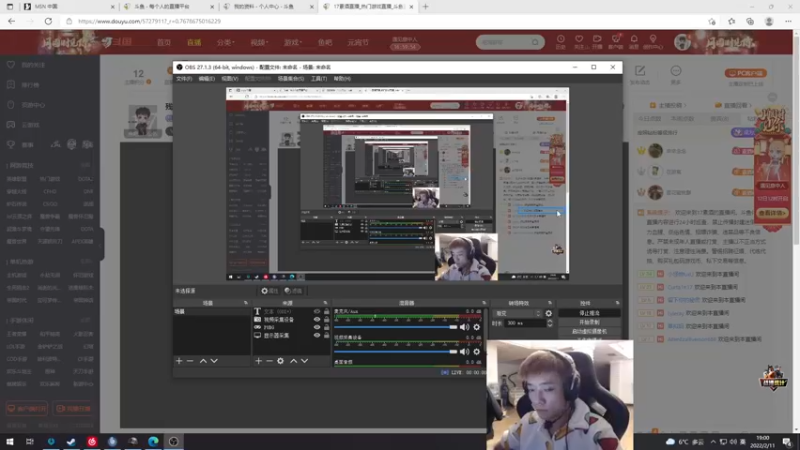
Task: Click the 滤镜 filters button above sources
Action: point(293,291)
